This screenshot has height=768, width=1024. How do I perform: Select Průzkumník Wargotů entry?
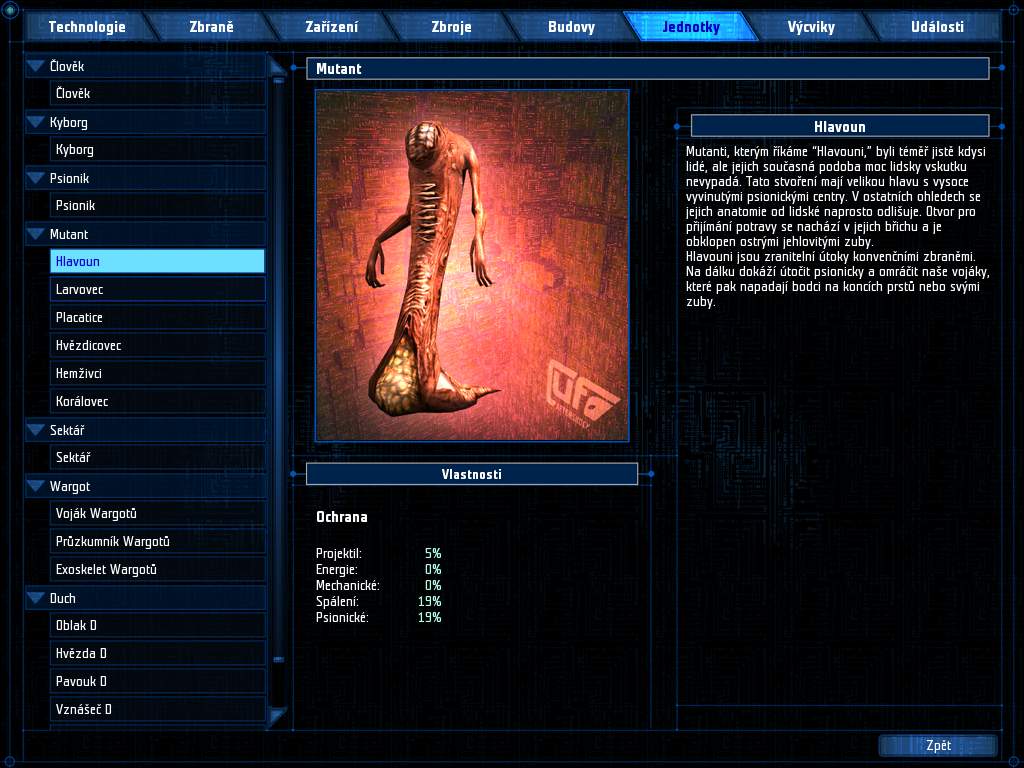pyautogui.click(x=157, y=541)
